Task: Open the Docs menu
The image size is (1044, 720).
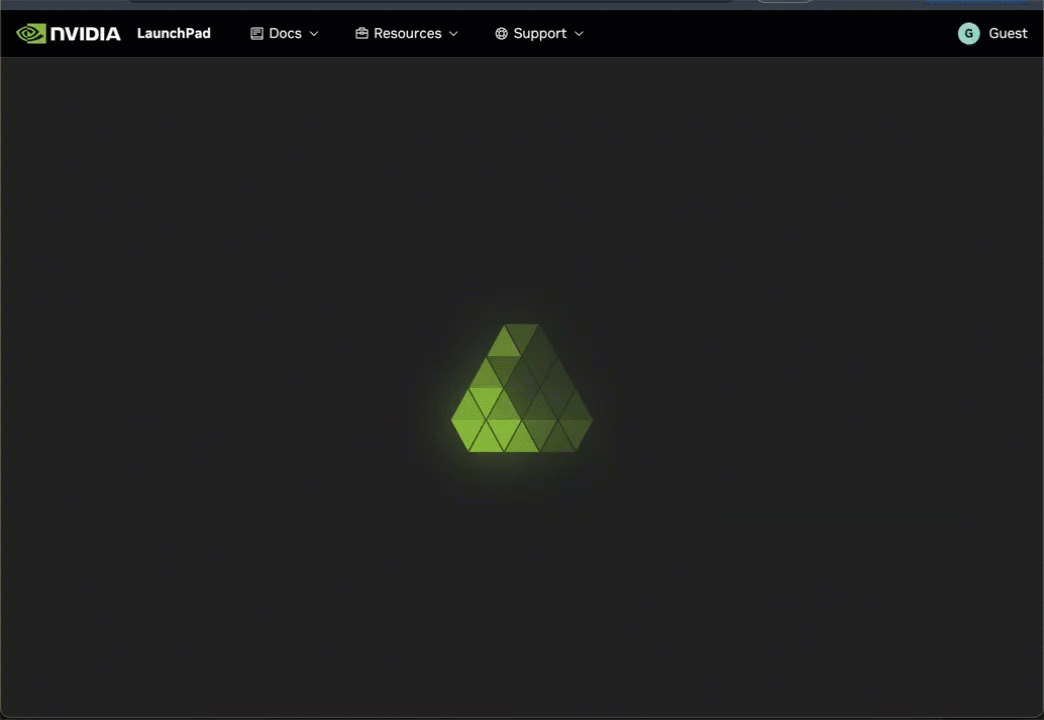Action: (x=285, y=33)
